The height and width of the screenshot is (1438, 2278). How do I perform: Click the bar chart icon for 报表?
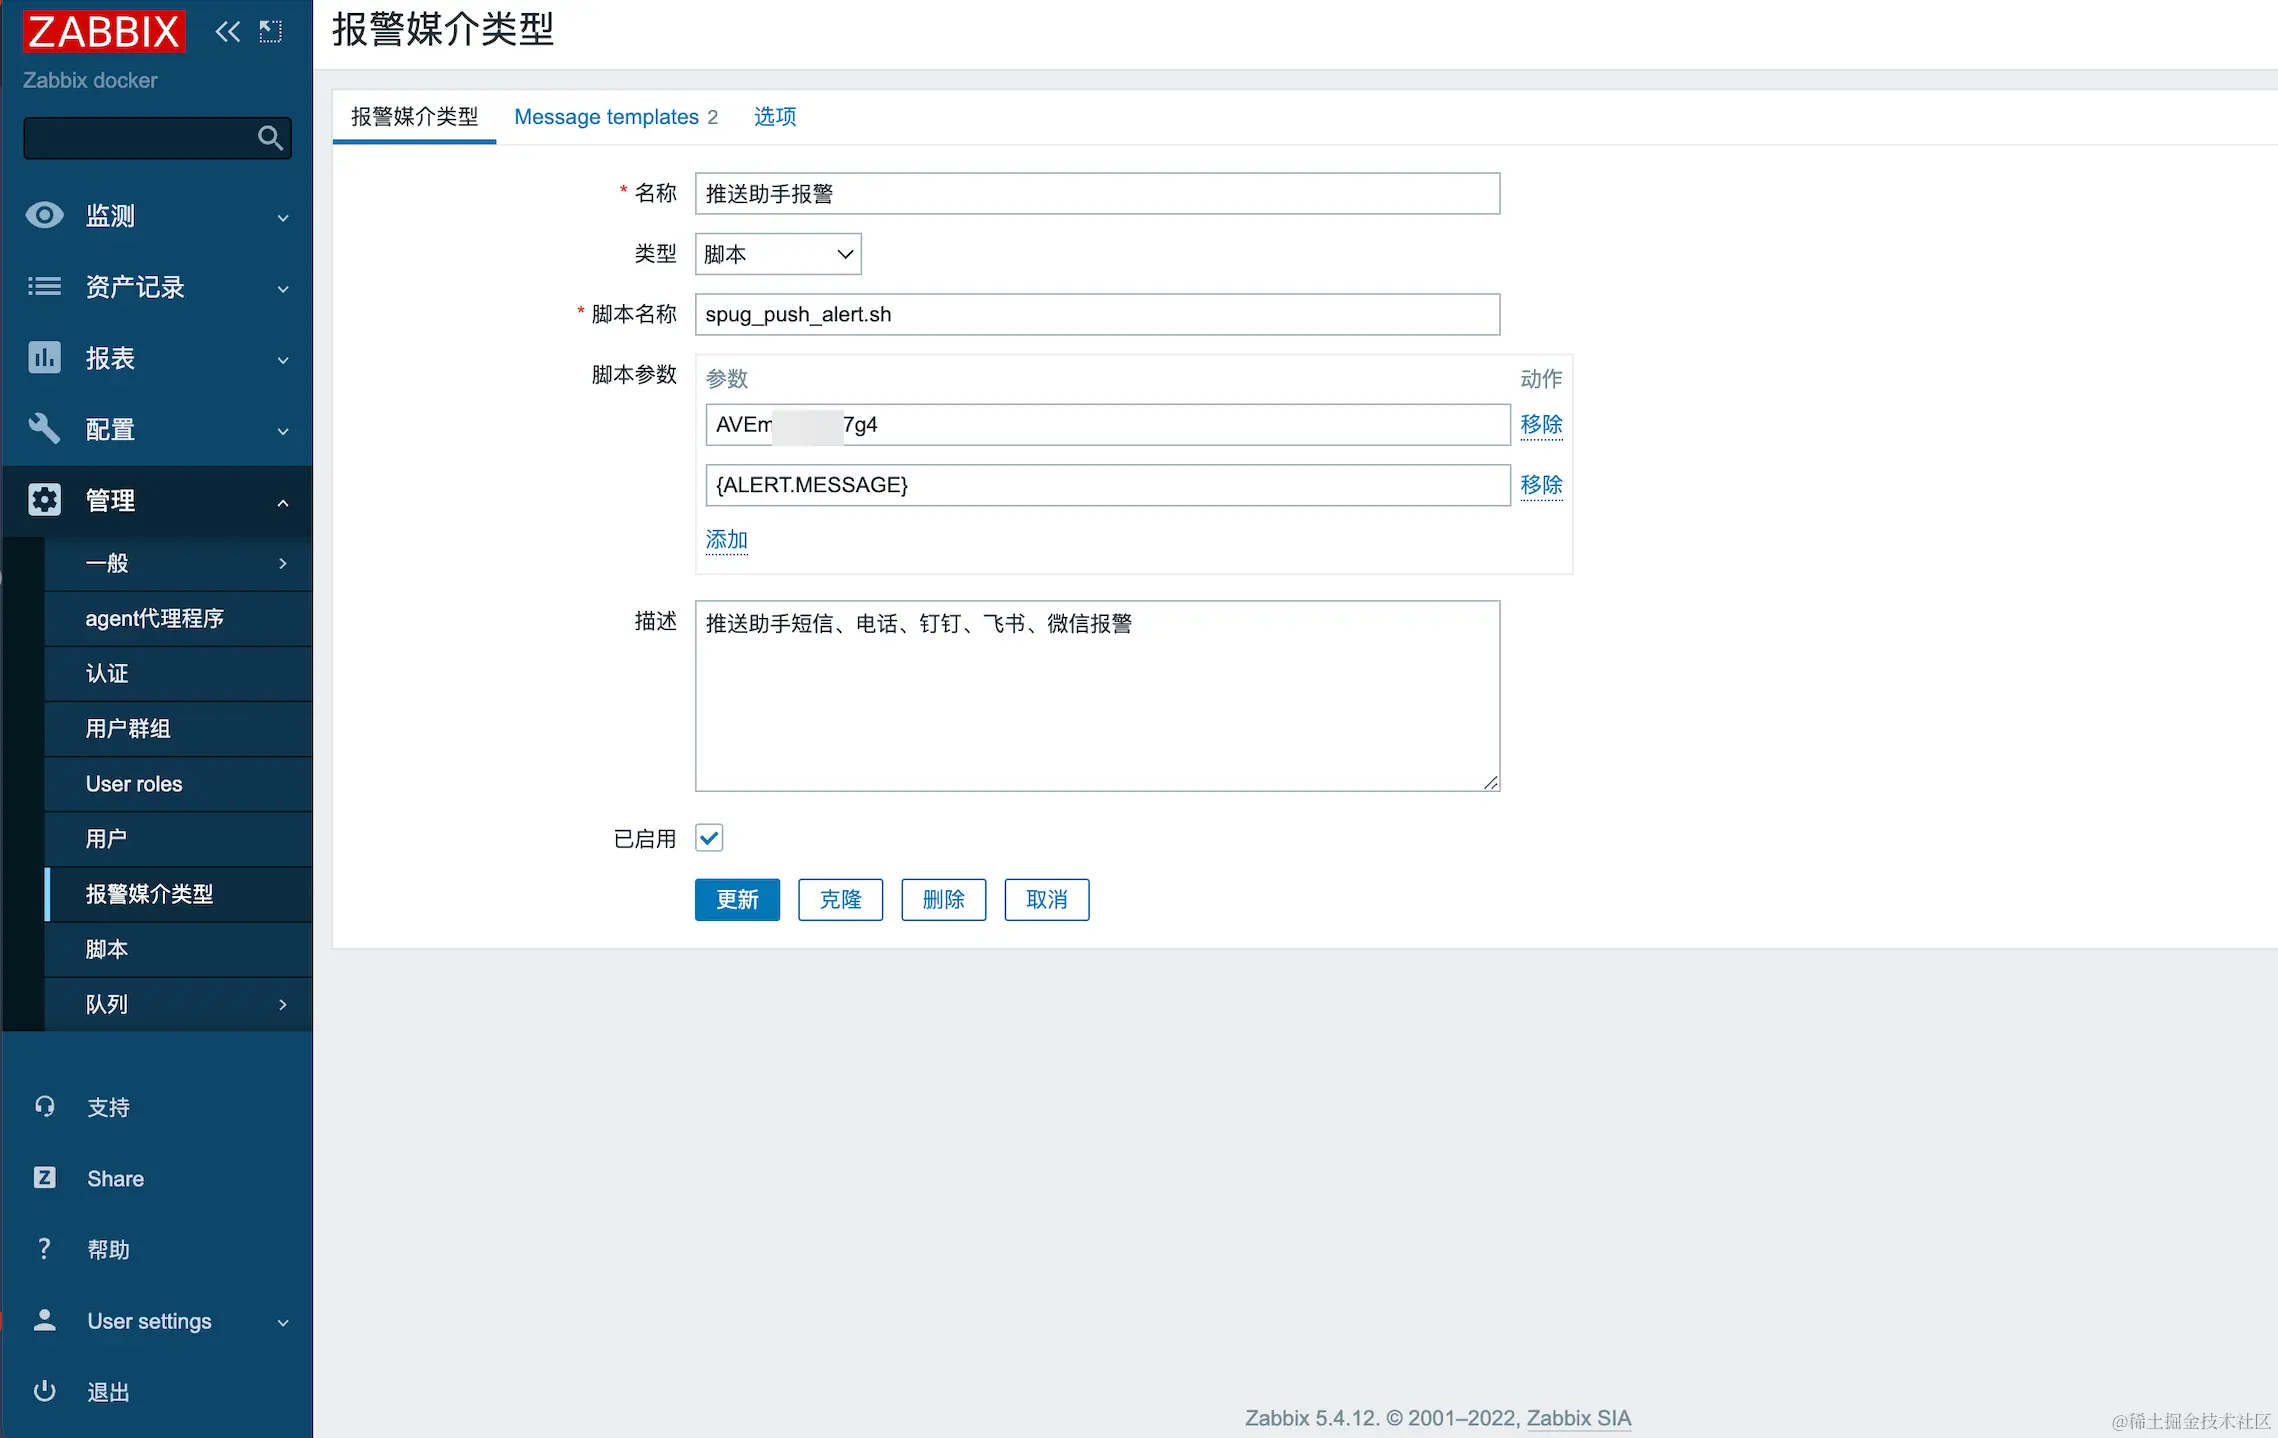44,358
